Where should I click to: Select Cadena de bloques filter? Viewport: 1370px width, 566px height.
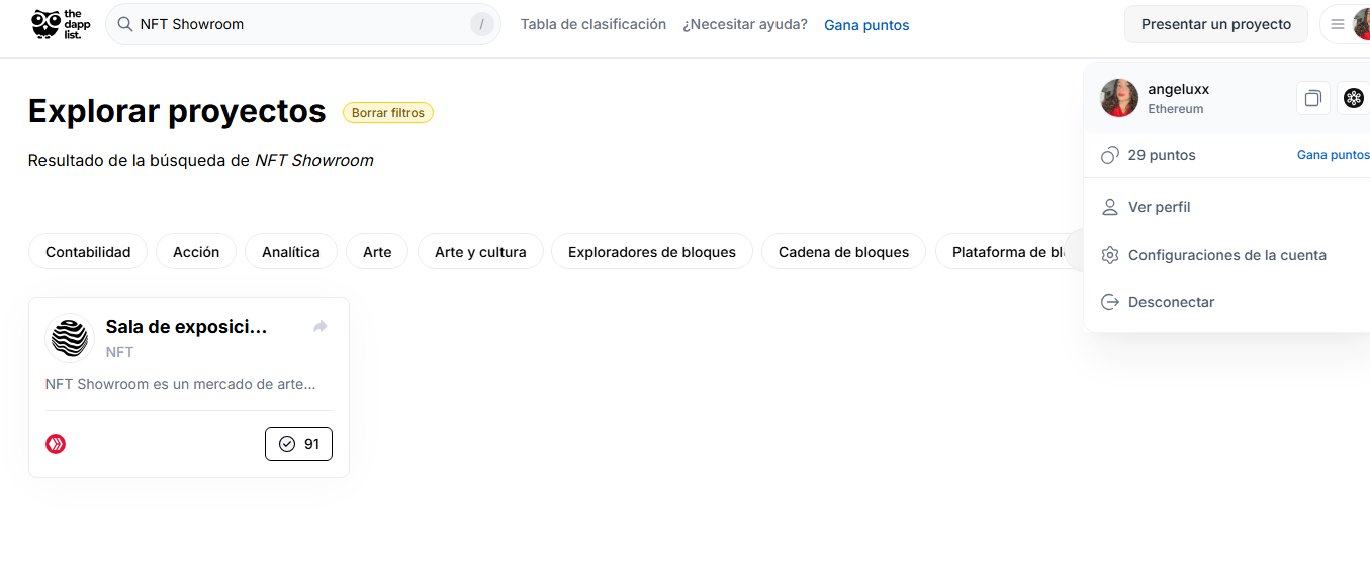click(844, 252)
